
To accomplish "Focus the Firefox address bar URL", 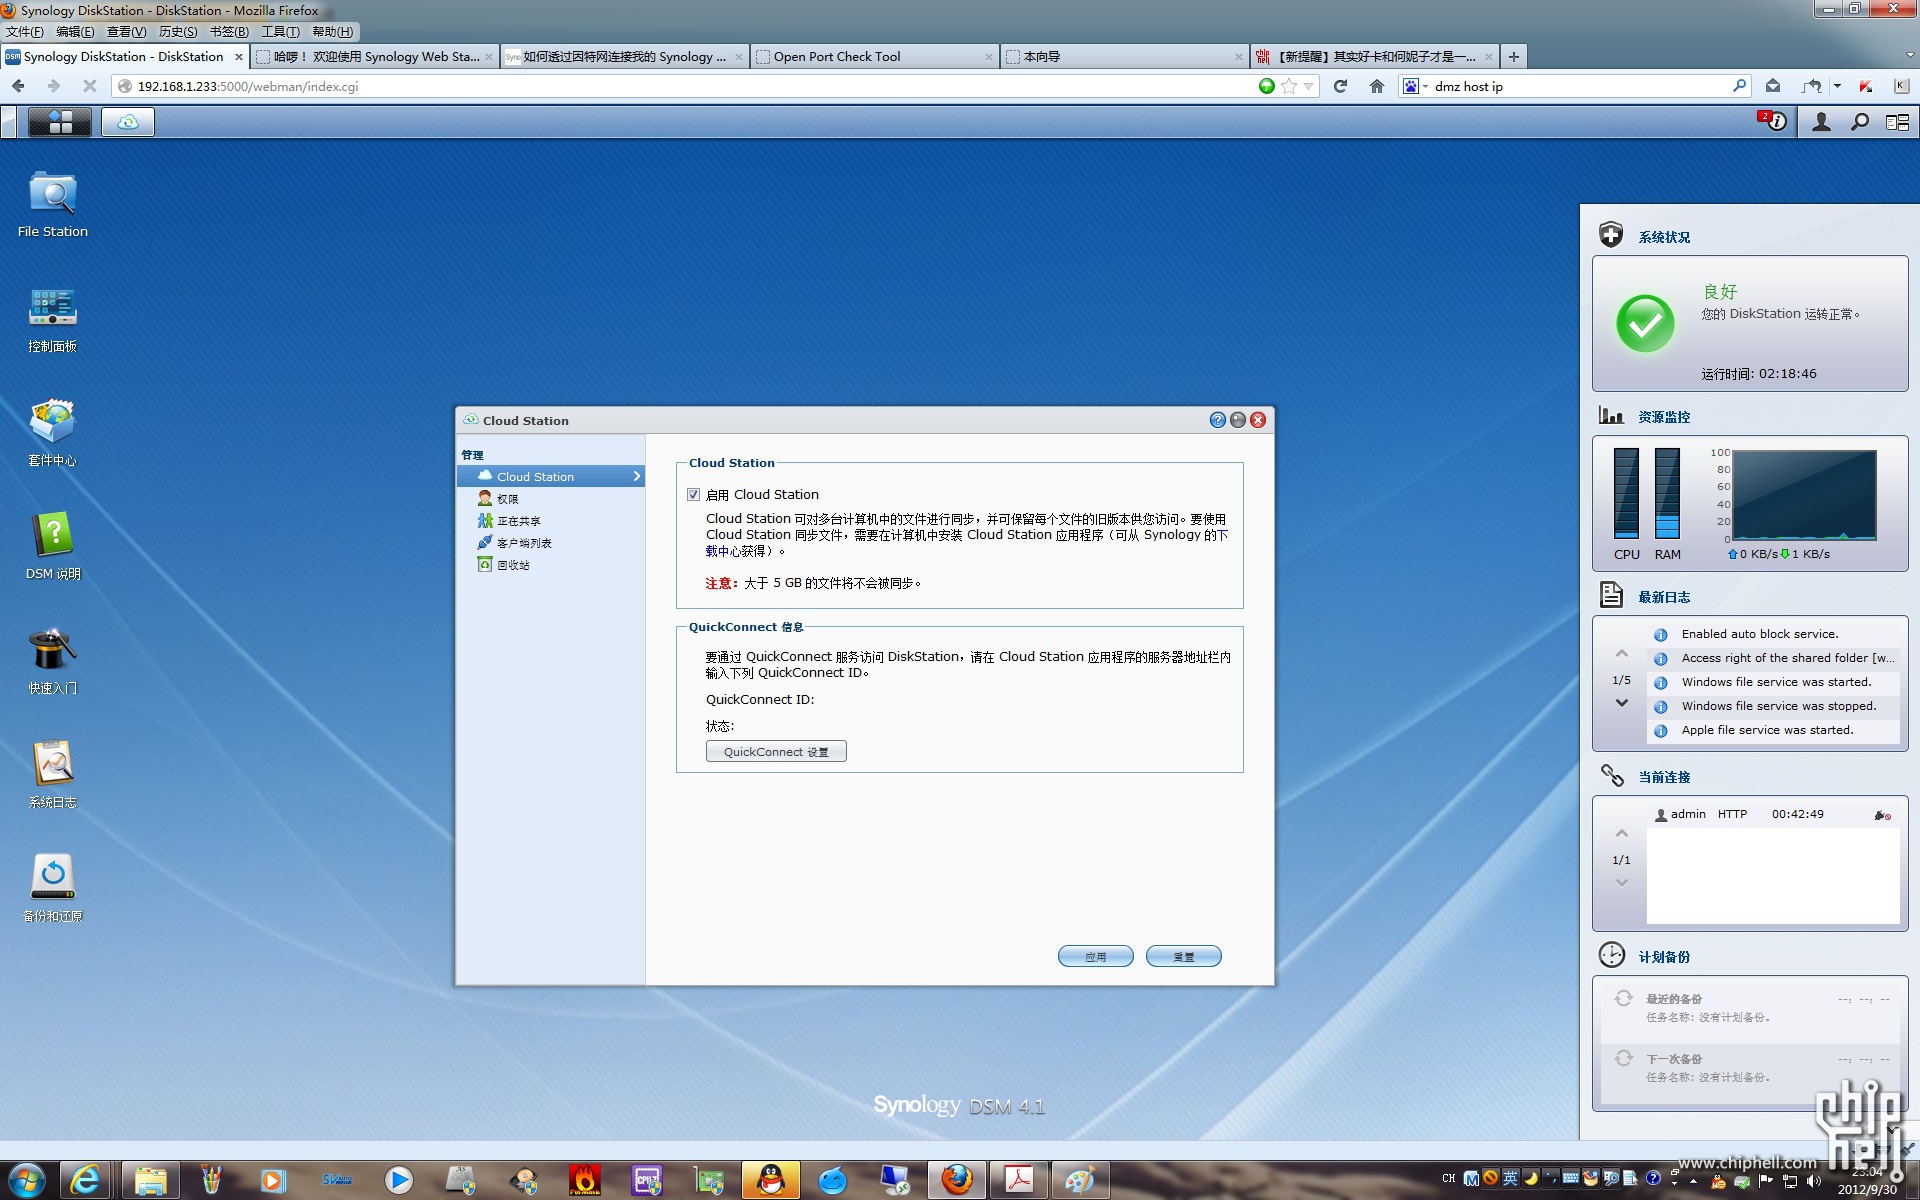I will click(690, 86).
